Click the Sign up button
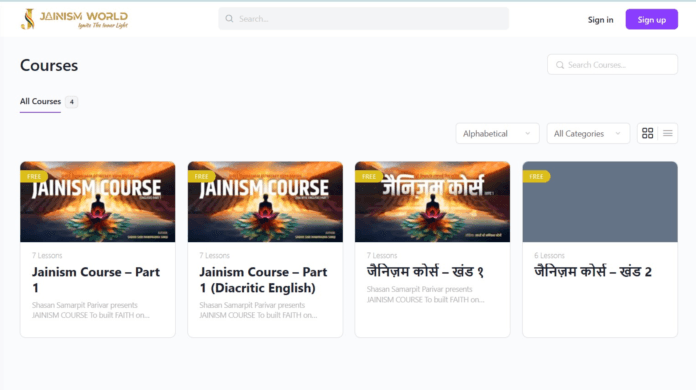Image resolution: width=696 pixels, height=390 pixels. click(652, 20)
